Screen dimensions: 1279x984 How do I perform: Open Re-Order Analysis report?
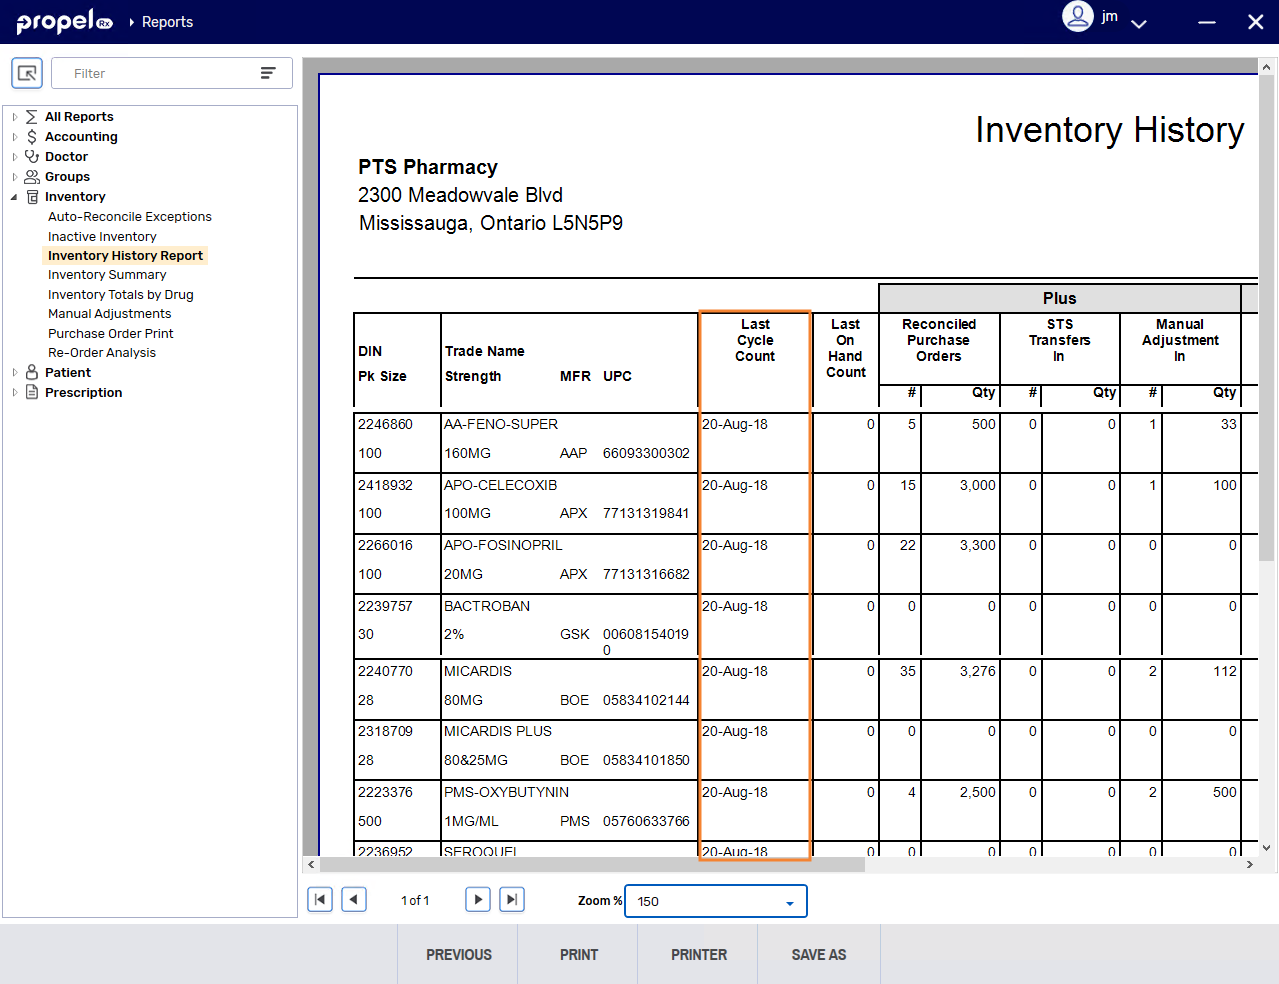tap(102, 353)
